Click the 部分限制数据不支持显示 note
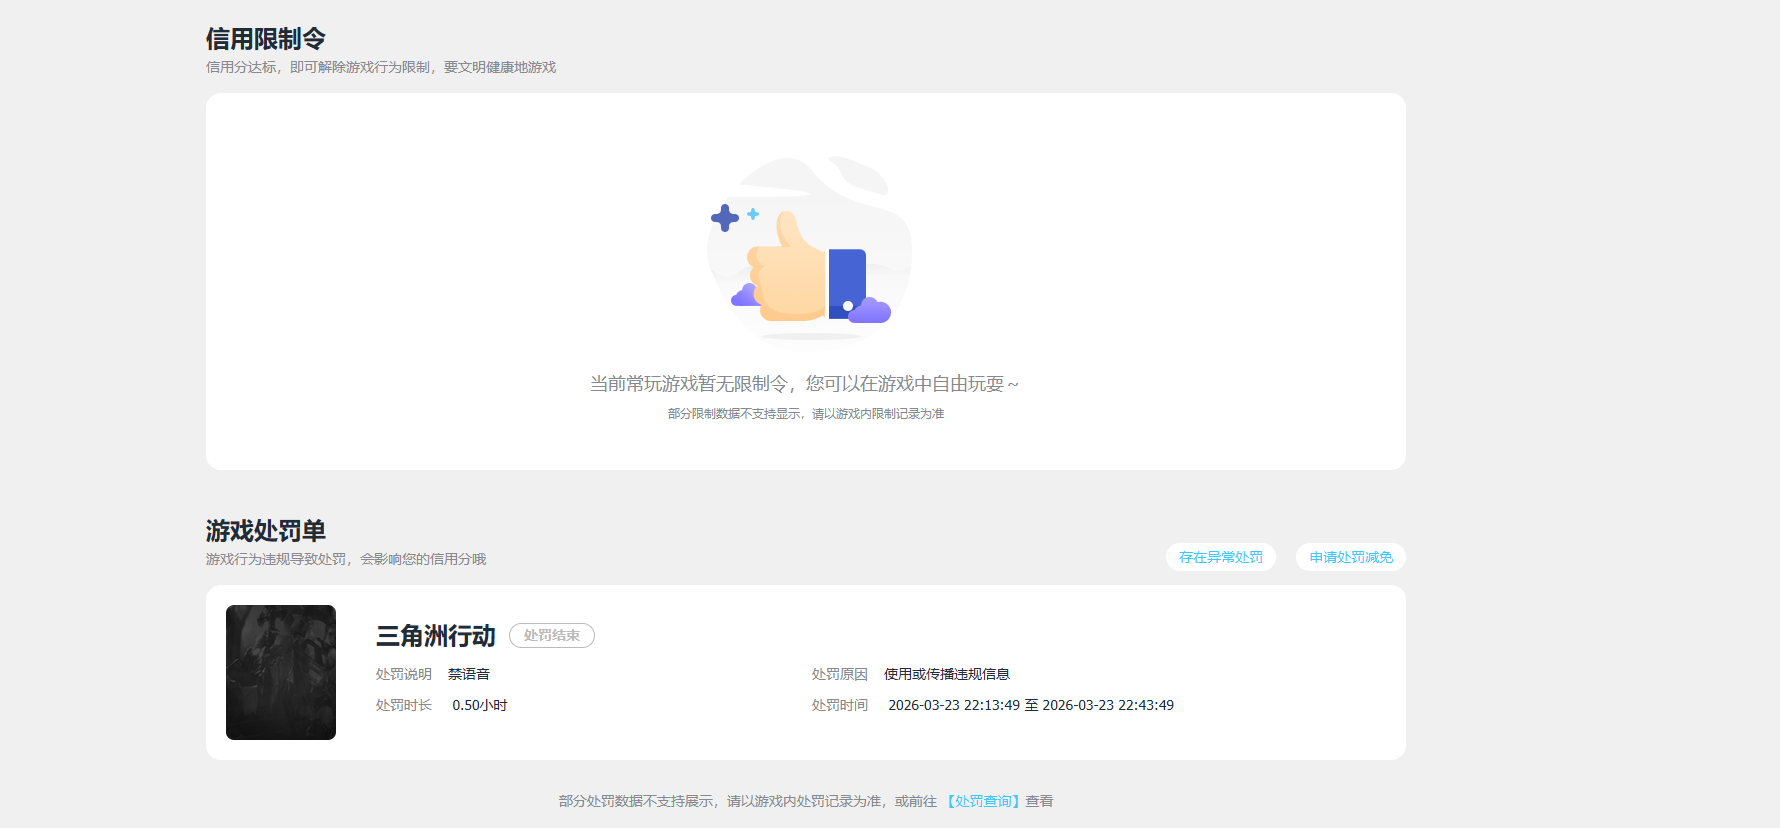 [806, 413]
